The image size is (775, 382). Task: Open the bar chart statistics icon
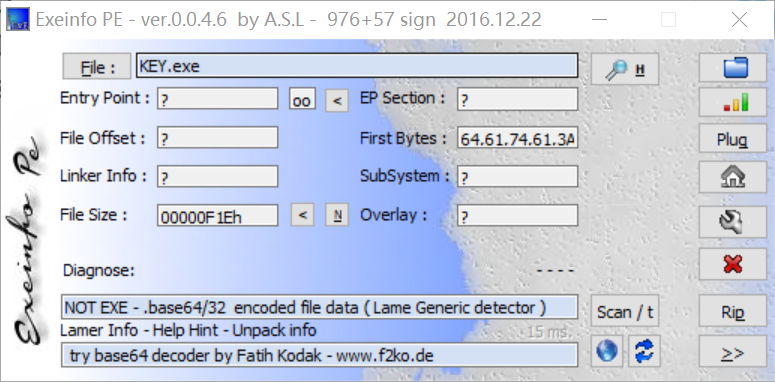733,103
